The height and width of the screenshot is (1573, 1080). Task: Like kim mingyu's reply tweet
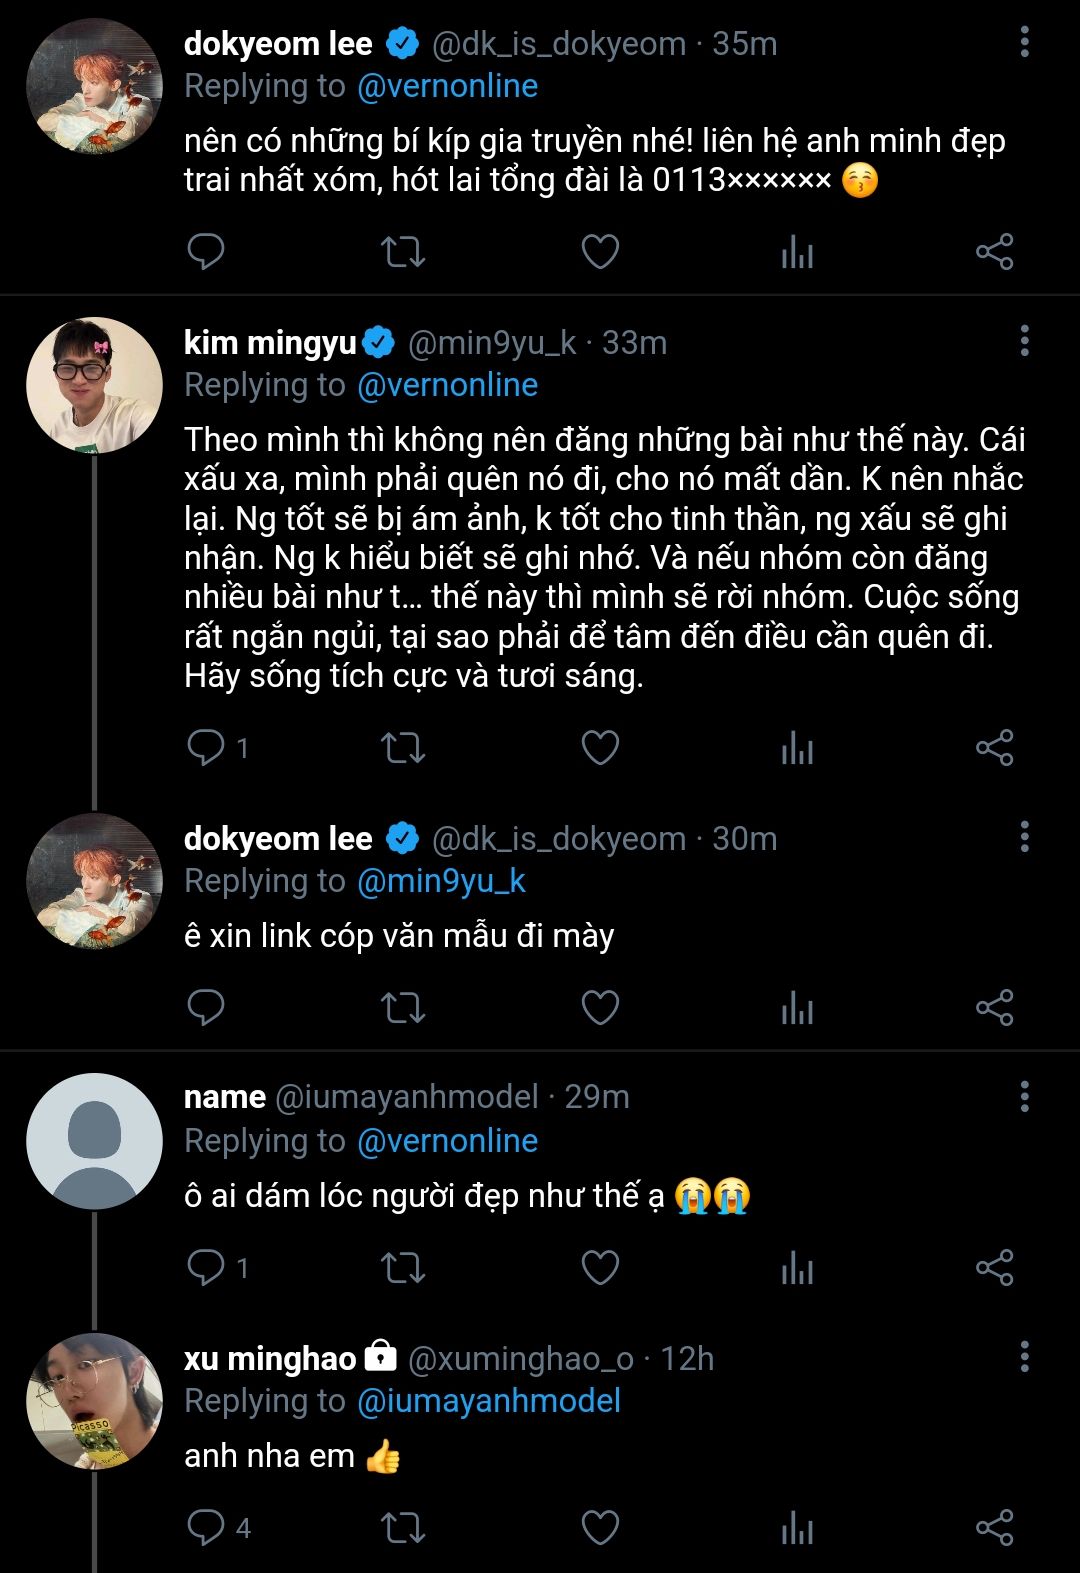point(600,748)
